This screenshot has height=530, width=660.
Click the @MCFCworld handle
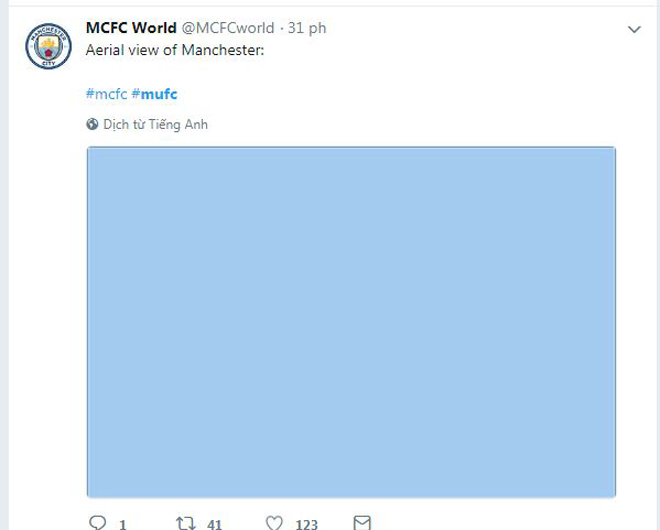coord(227,28)
